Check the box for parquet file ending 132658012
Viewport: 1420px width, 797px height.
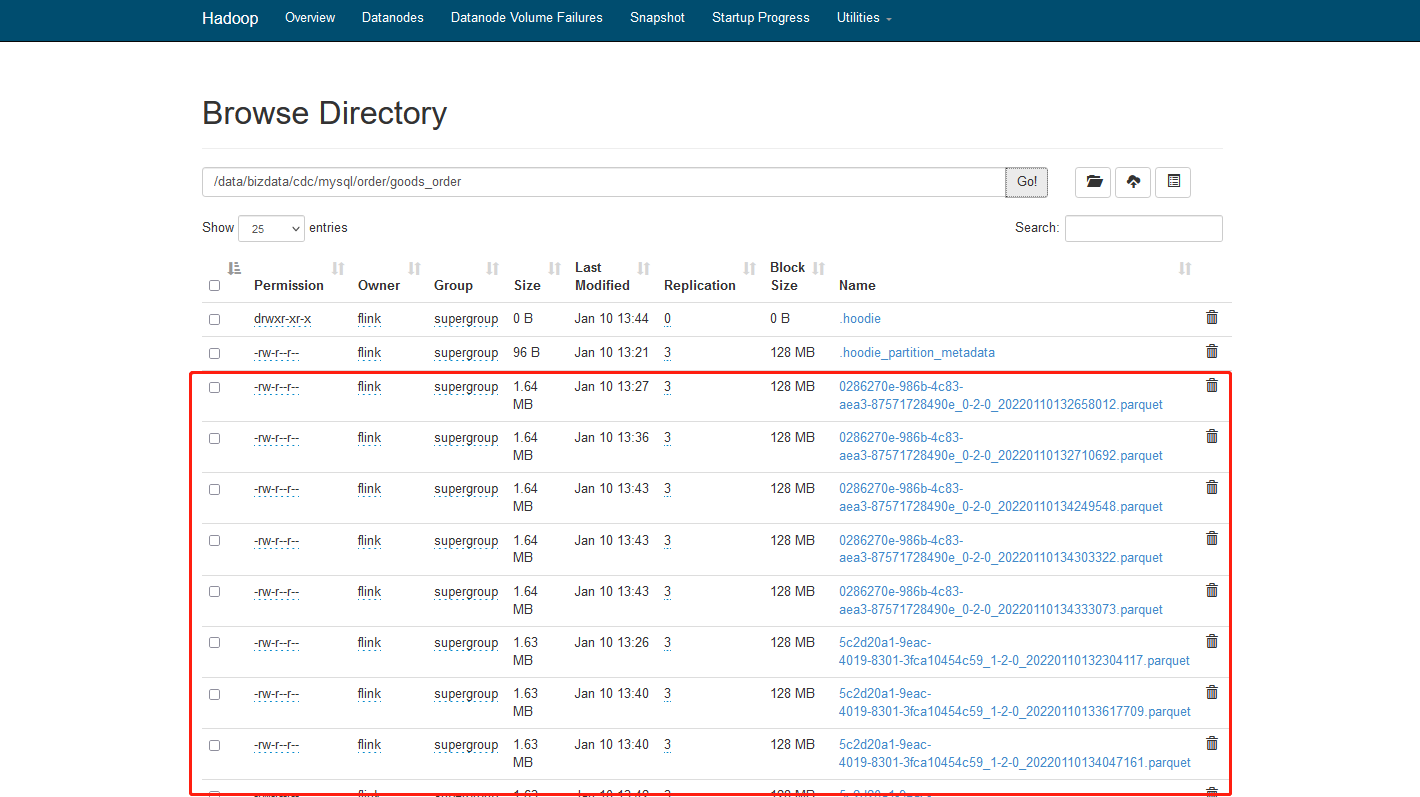(x=214, y=388)
